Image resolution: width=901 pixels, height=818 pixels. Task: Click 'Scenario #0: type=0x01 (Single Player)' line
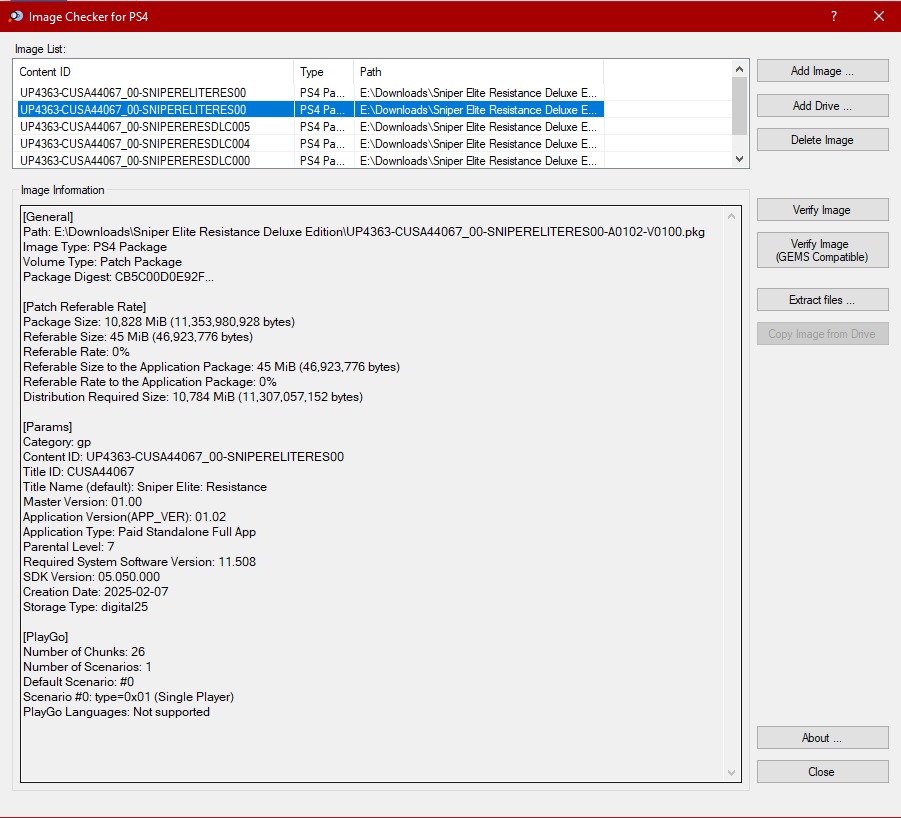[129, 696]
